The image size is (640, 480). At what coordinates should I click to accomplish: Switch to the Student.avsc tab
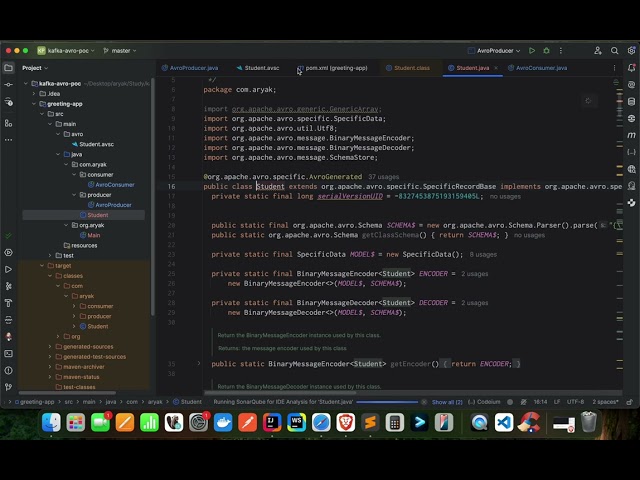[261, 68]
